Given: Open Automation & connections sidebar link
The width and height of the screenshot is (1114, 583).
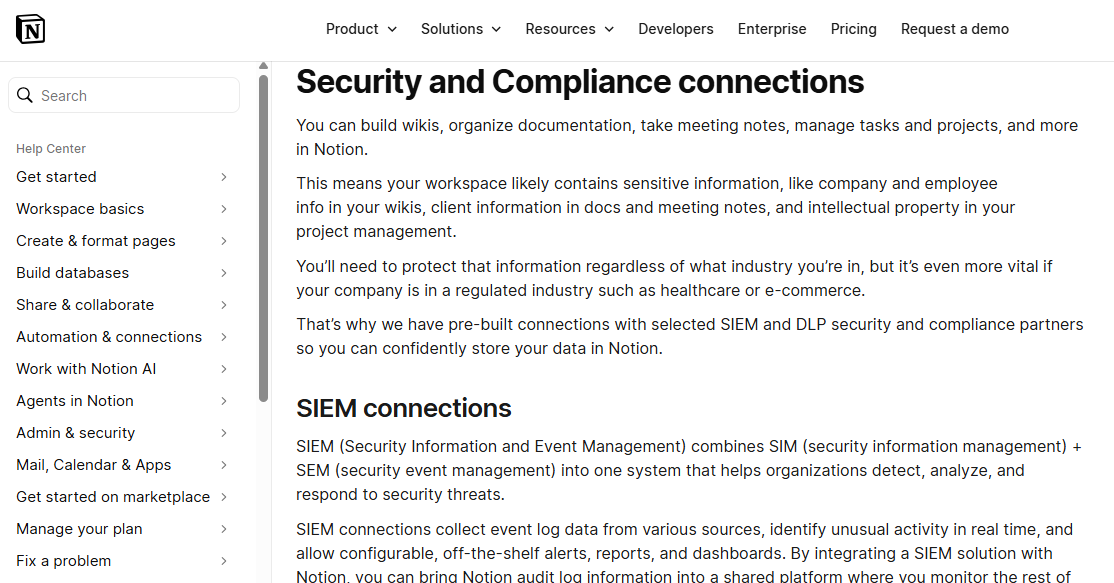Looking at the screenshot, I should [109, 337].
